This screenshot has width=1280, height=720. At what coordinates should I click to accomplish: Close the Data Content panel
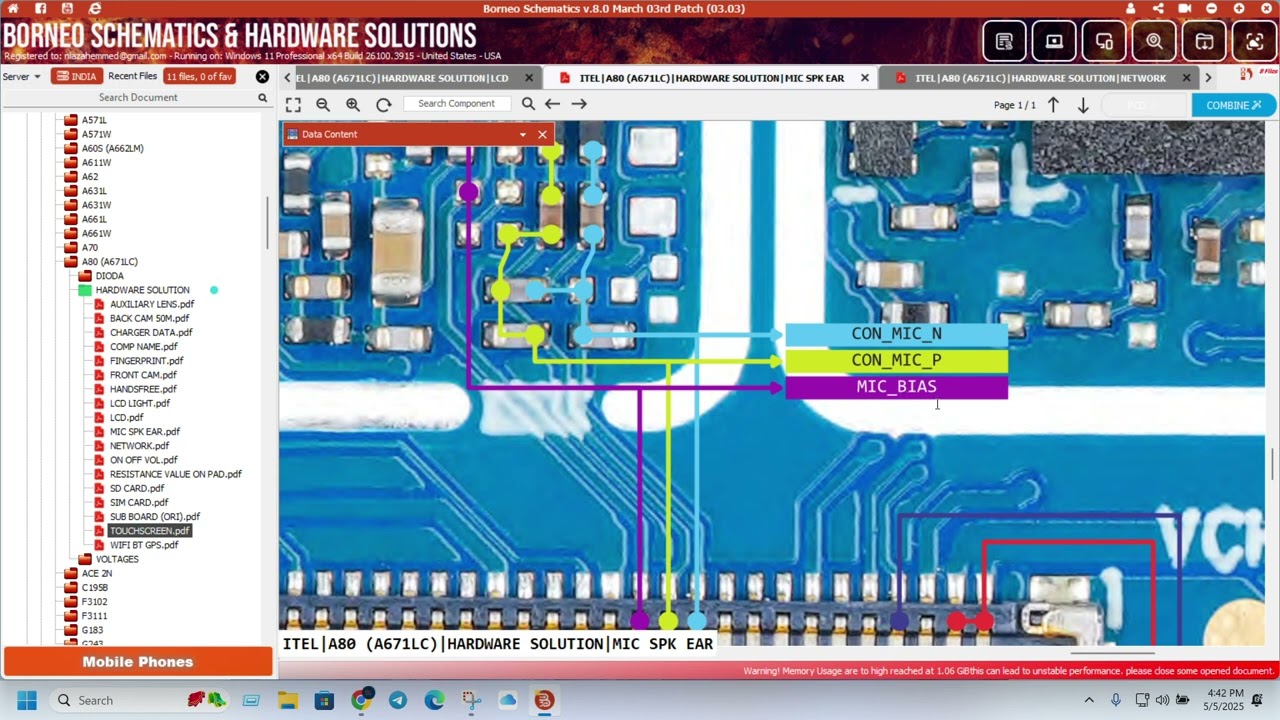coord(542,134)
